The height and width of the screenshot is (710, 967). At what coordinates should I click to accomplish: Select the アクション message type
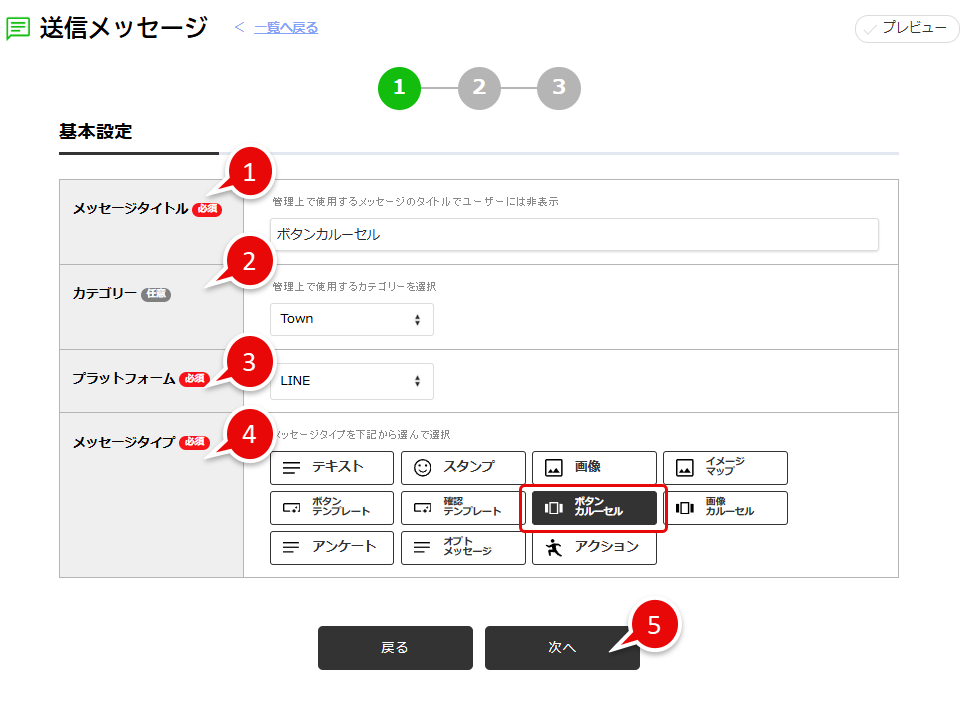[x=594, y=547]
